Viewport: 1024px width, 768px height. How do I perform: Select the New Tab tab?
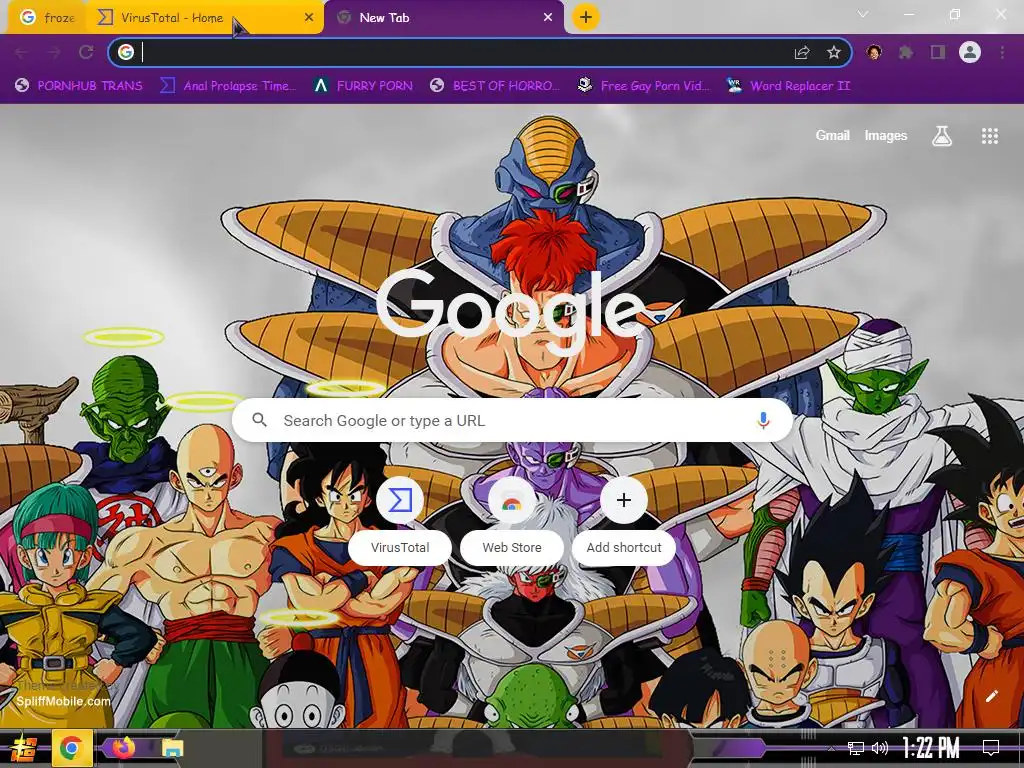tap(444, 18)
